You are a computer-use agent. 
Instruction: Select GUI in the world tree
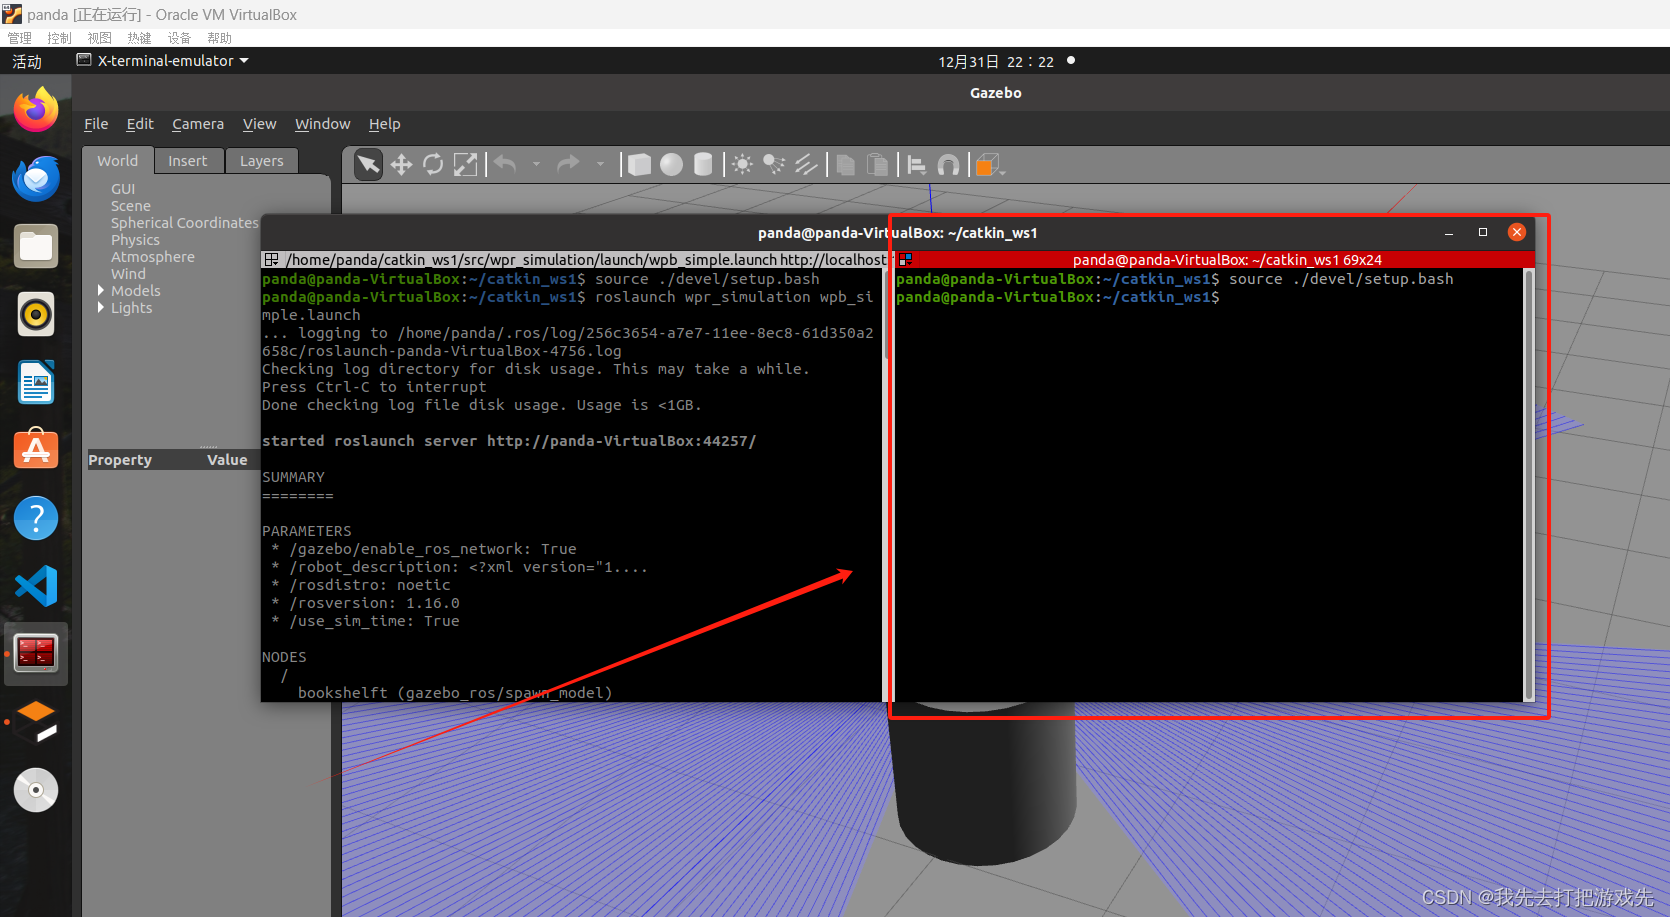pyautogui.click(x=123, y=189)
